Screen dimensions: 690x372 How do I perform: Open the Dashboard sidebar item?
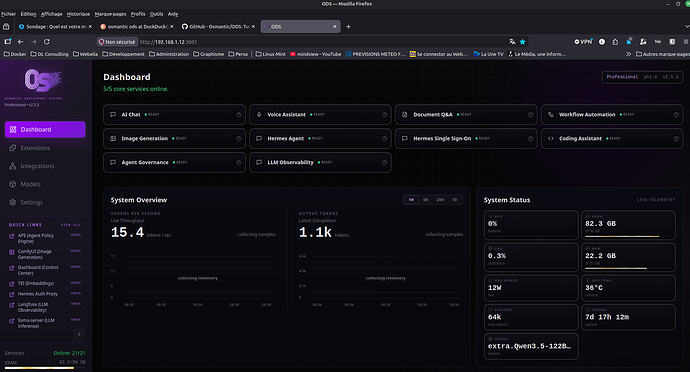pos(45,129)
